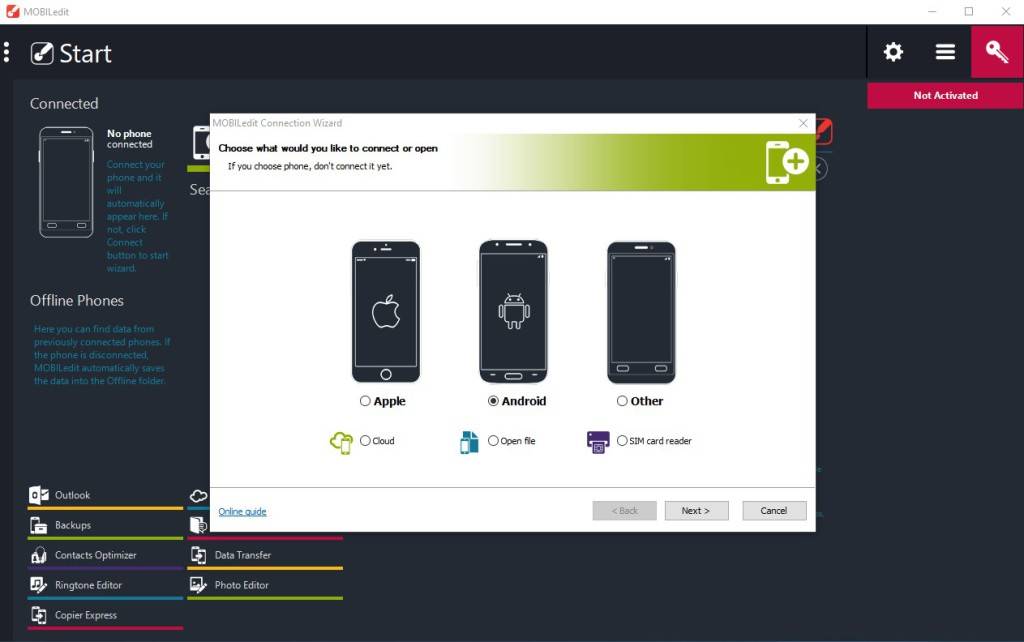Select the Cloud radio button
This screenshot has width=1024, height=642.
pyautogui.click(x=365, y=441)
